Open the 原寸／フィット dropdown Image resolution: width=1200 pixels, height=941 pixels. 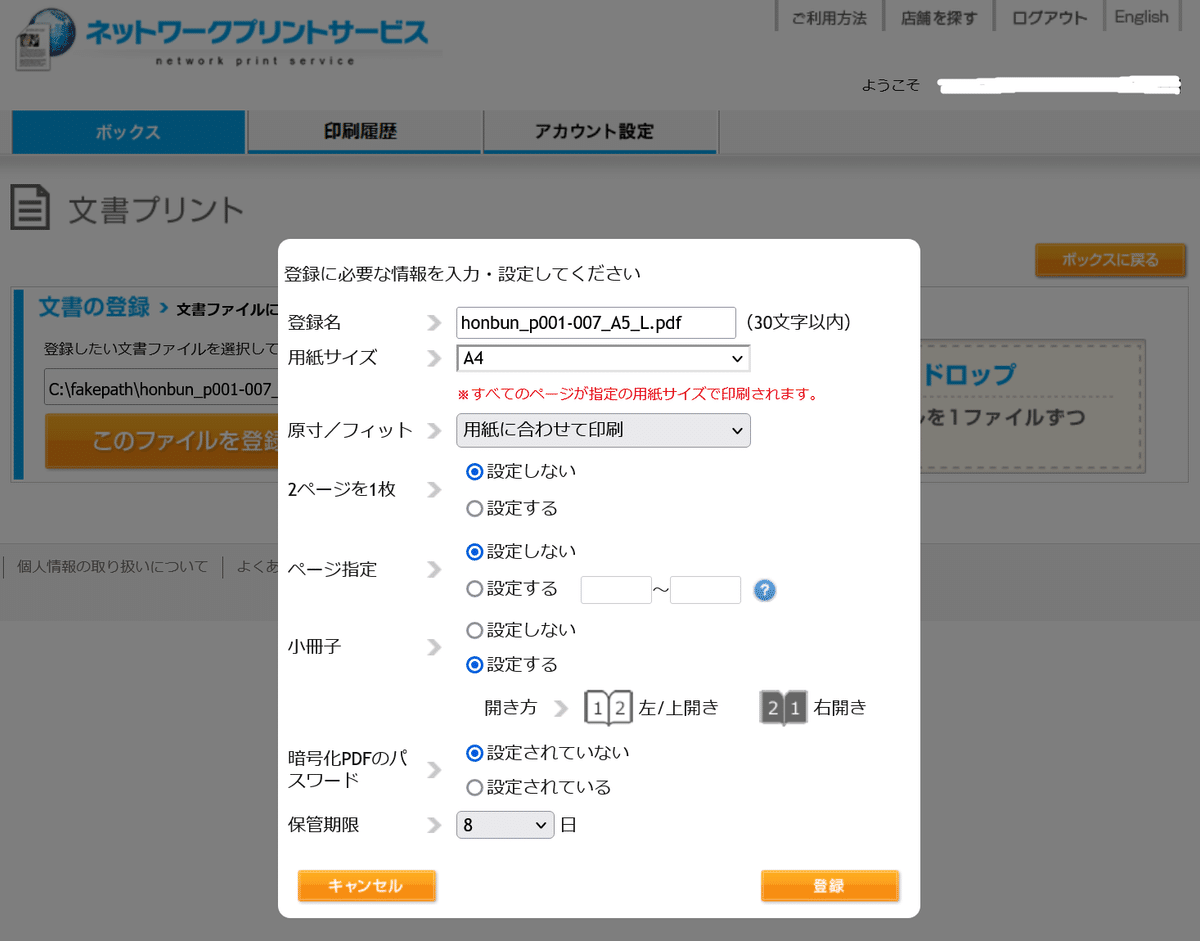click(x=603, y=430)
